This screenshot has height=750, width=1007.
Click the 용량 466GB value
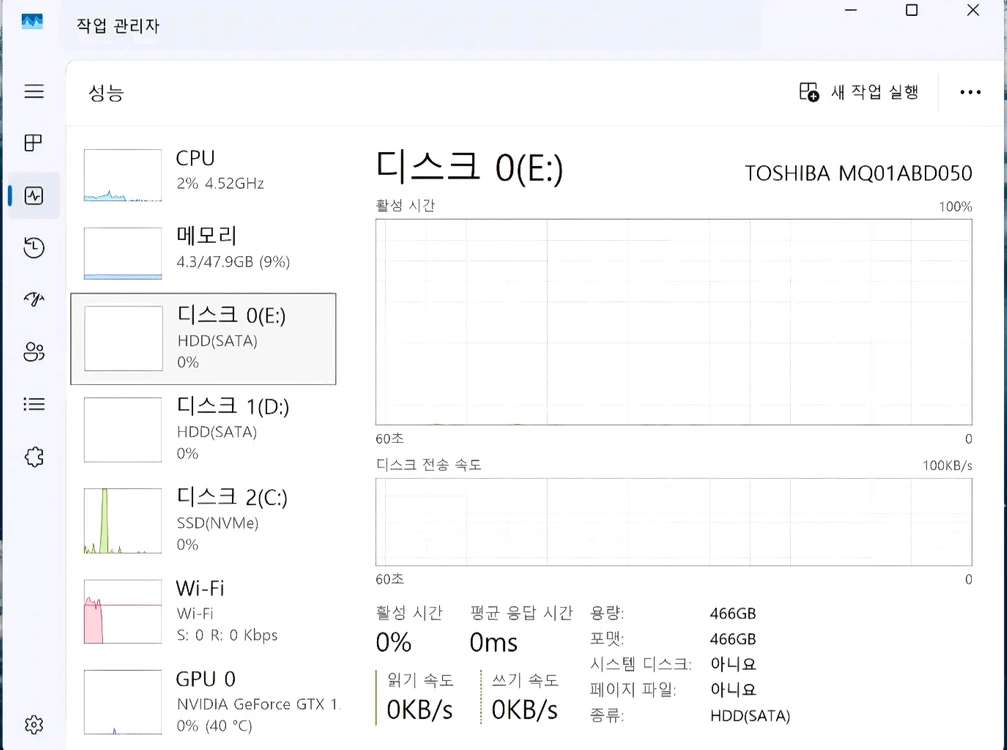click(x=733, y=614)
